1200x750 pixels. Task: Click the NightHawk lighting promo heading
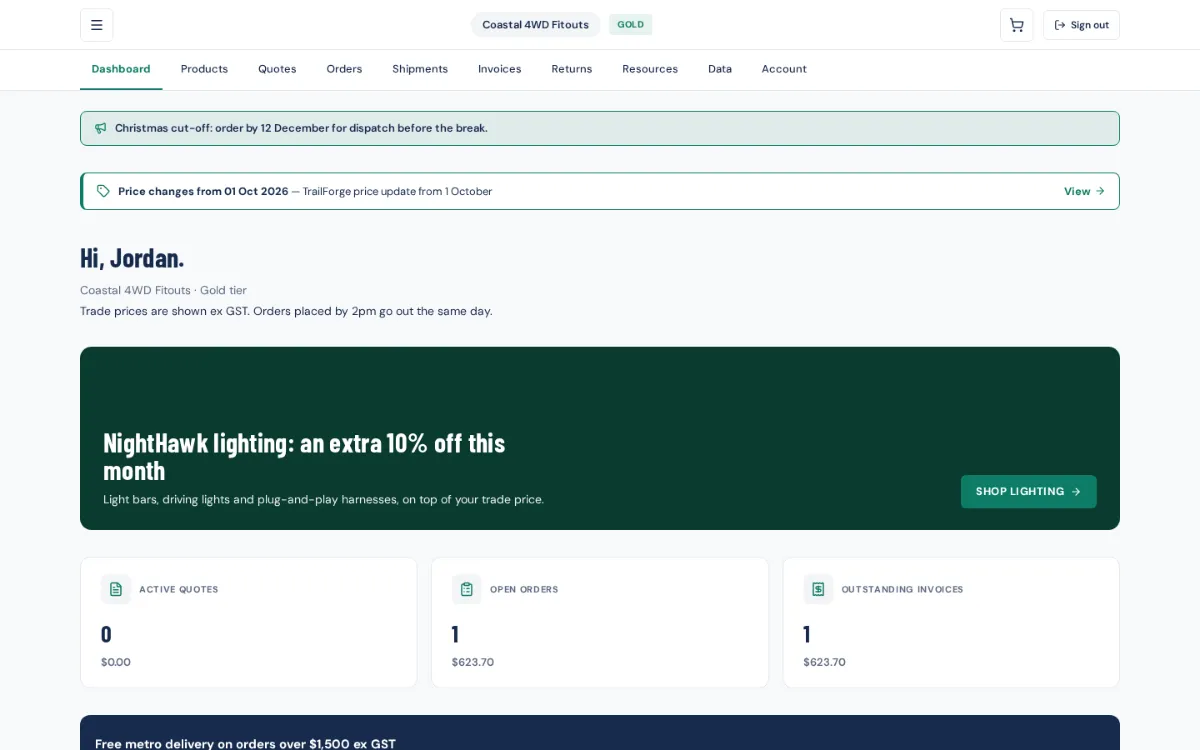click(x=304, y=456)
